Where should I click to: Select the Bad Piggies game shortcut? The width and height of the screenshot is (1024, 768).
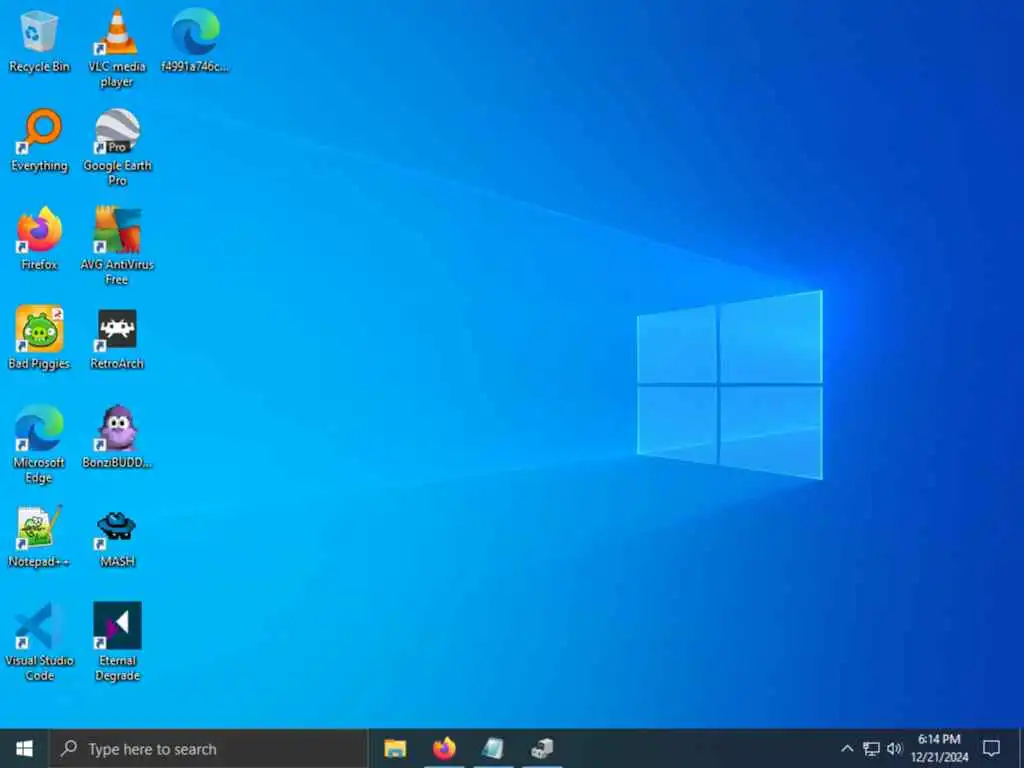pos(39,338)
